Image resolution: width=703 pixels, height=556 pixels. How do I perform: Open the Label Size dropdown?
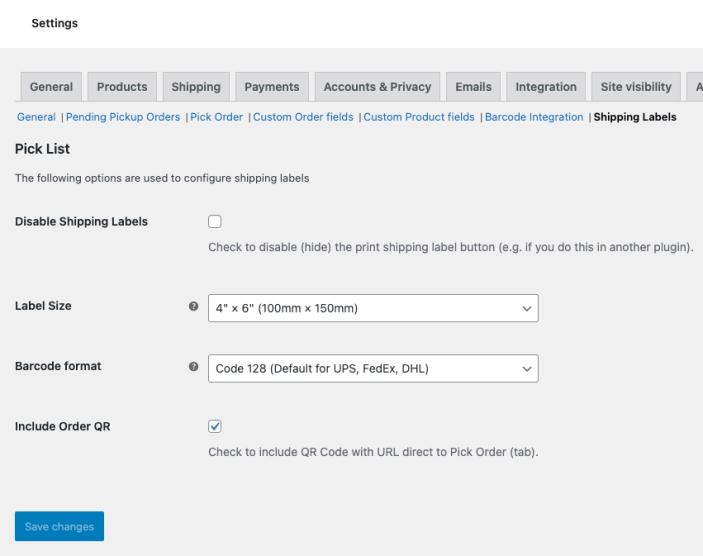373,308
